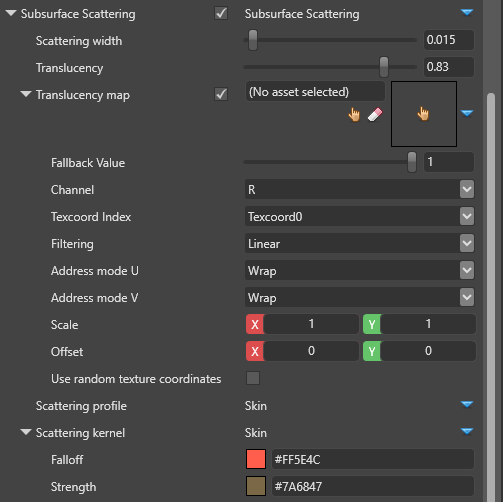Collapse the Scattering kernel section

[x=26, y=432]
